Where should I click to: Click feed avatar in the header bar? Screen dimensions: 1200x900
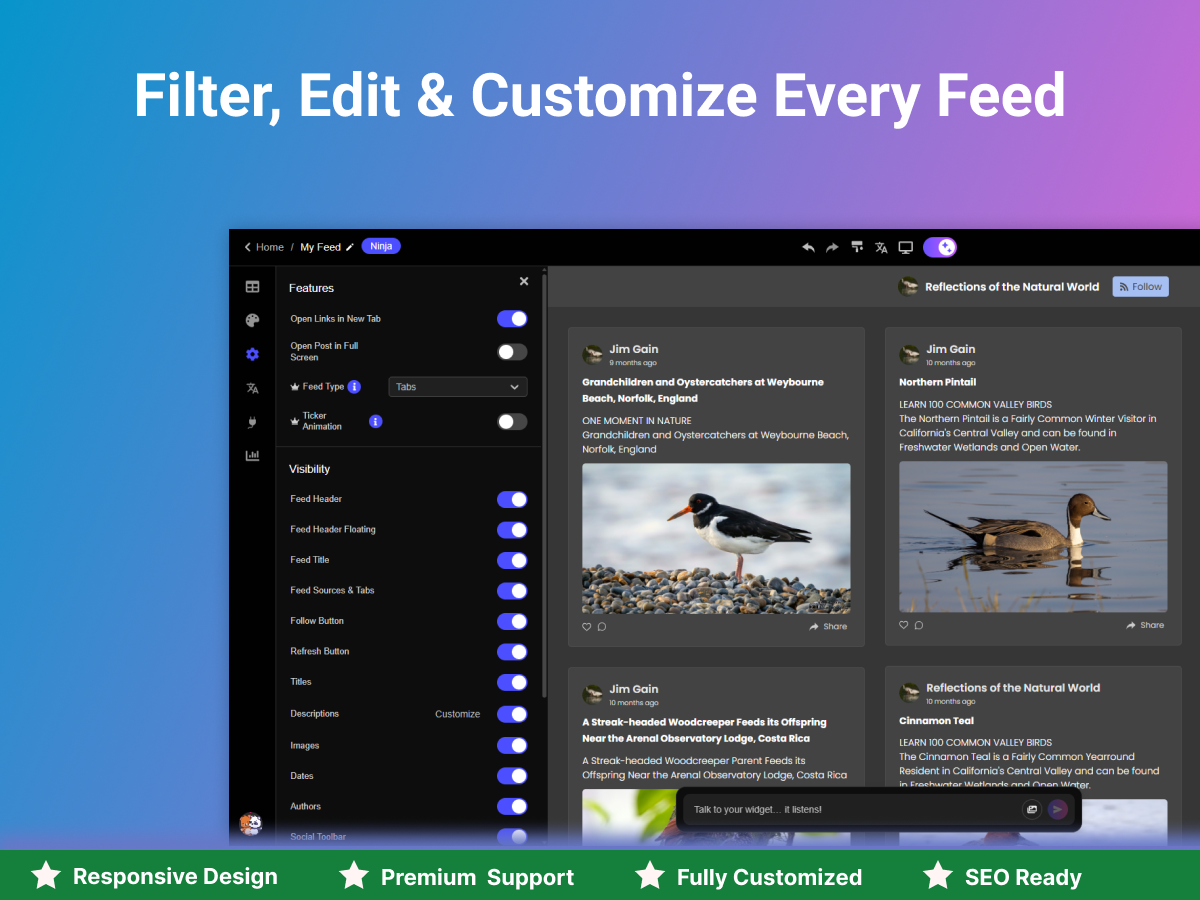pyautogui.click(x=908, y=287)
